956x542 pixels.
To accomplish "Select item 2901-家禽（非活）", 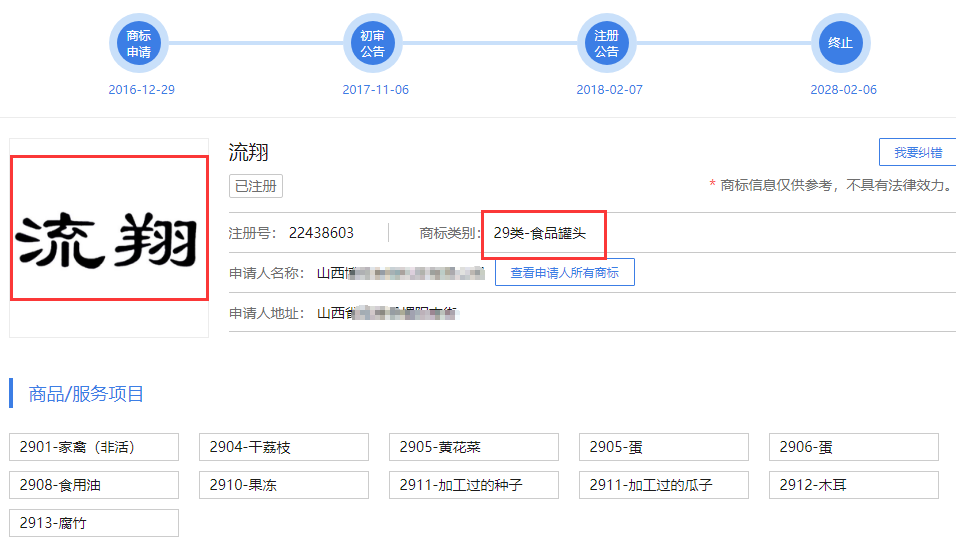I will [x=94, y=447].
